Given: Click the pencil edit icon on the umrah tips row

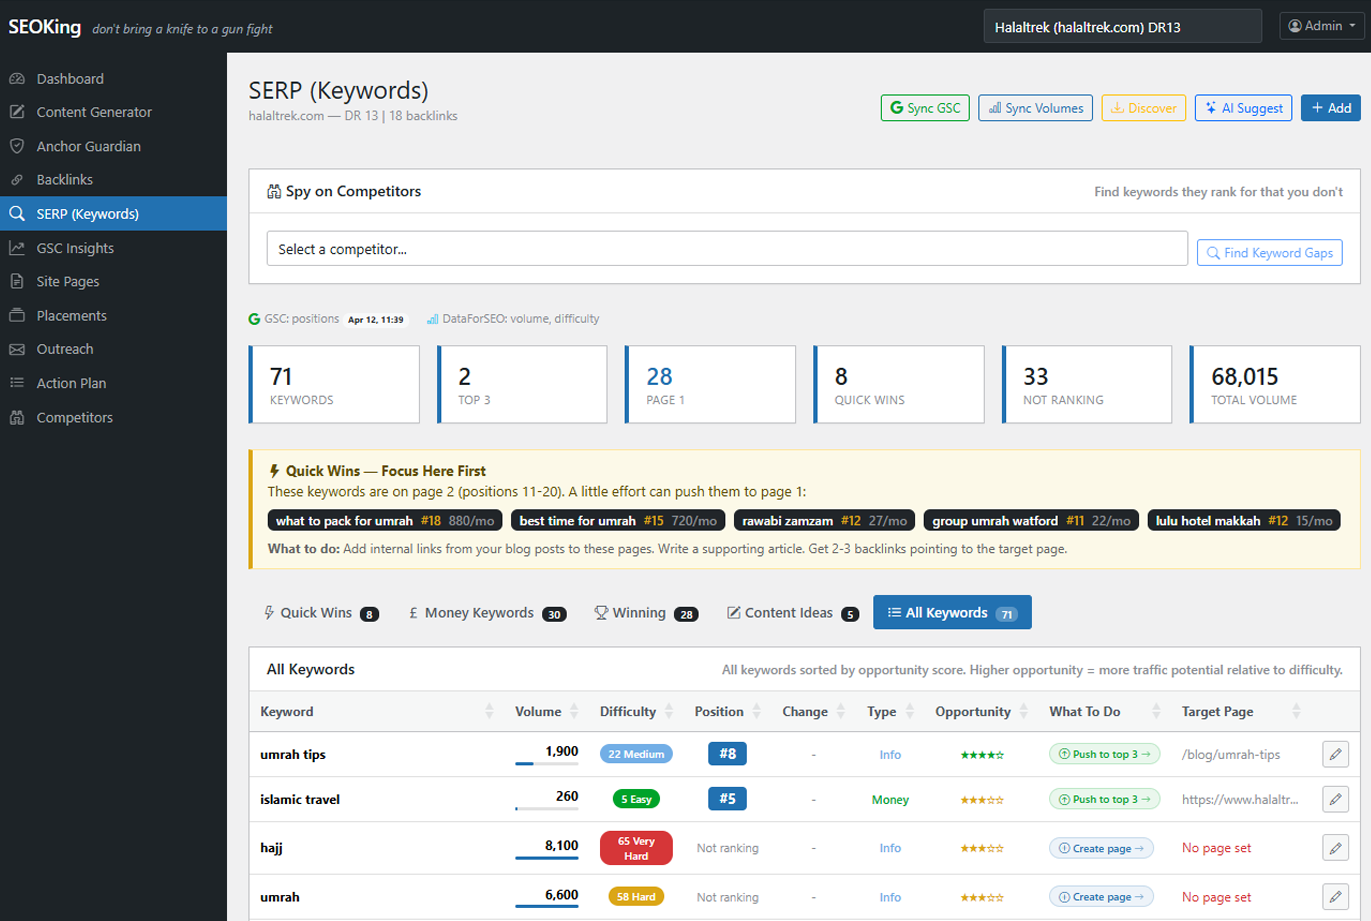Looking at the screenshot, I should click(1335, 754).
